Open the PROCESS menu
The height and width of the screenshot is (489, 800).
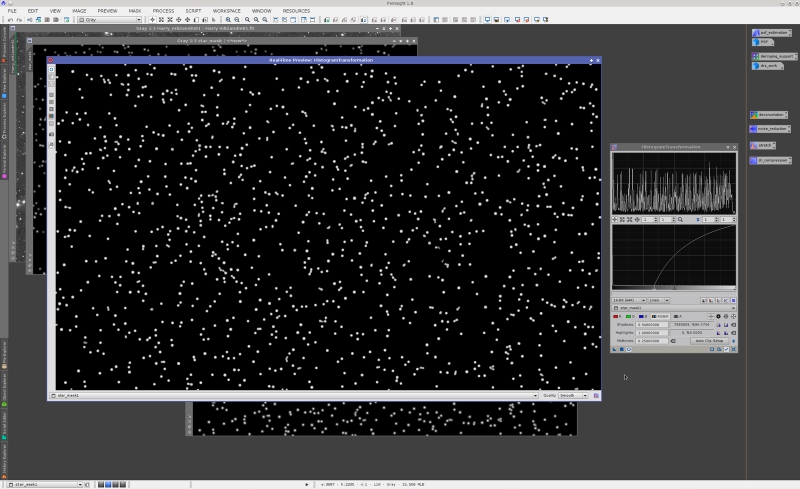[x=163, y=11]
